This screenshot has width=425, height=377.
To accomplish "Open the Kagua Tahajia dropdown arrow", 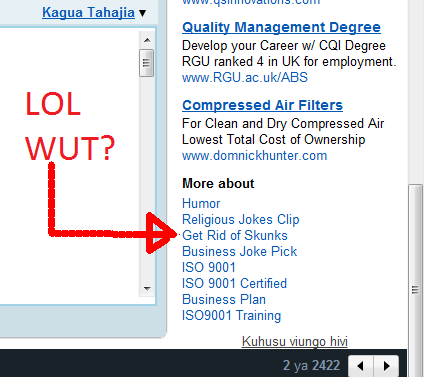I will 143,13.
